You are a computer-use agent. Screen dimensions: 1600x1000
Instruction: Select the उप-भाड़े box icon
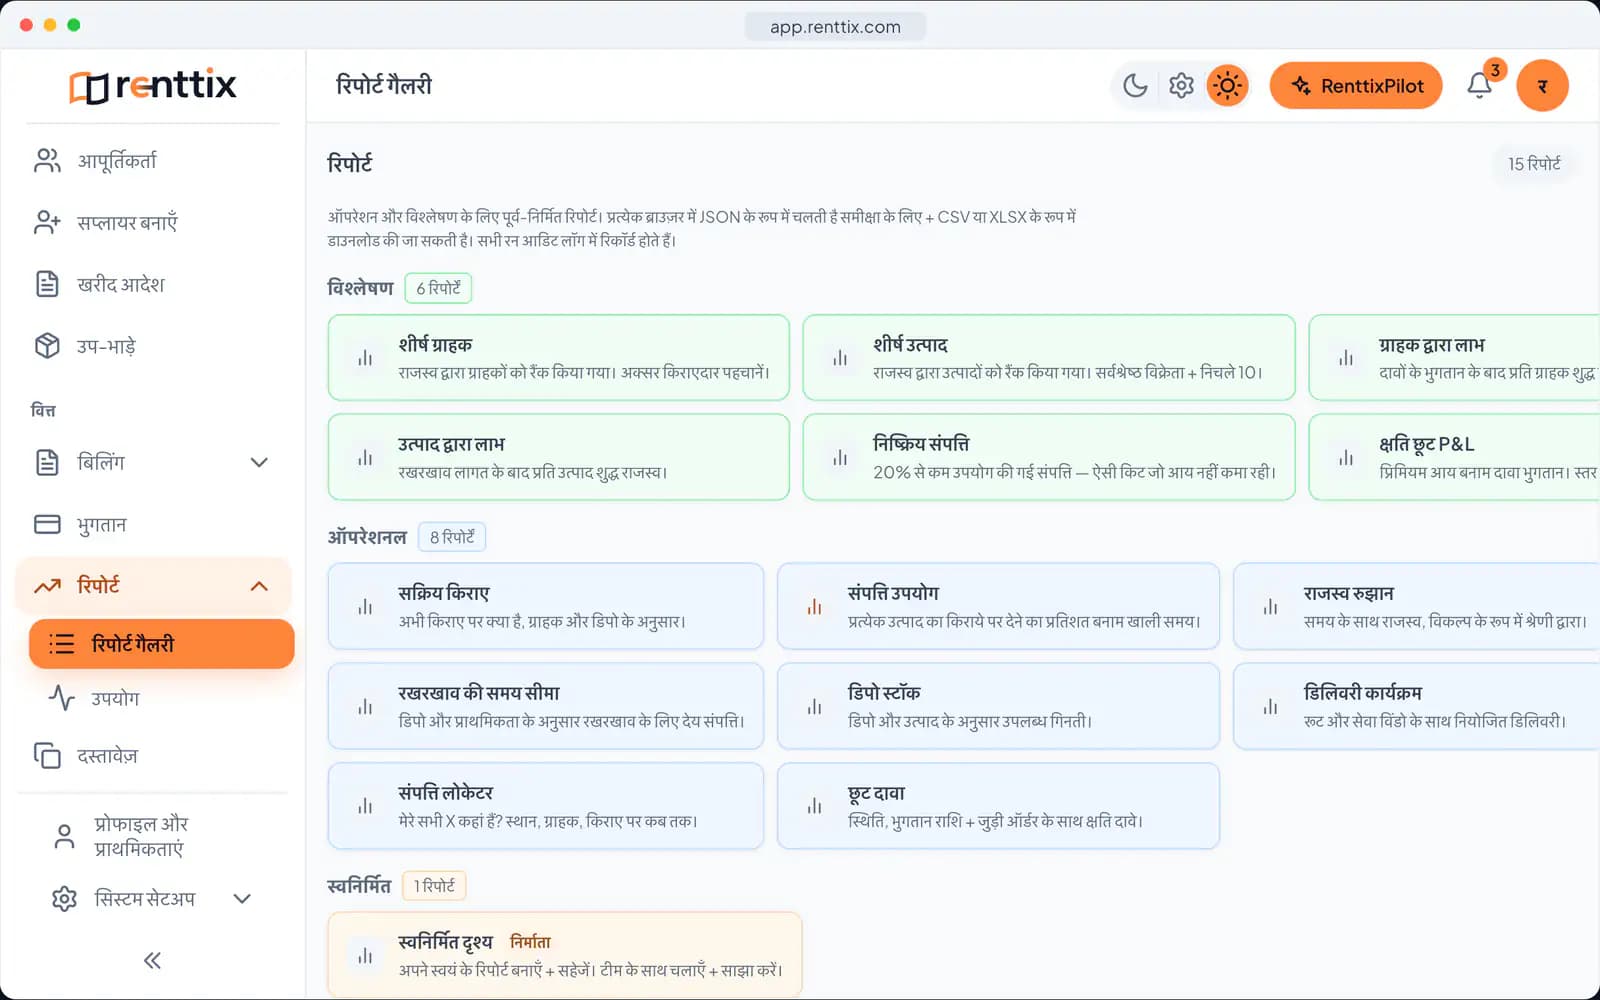tap(47, 346)
